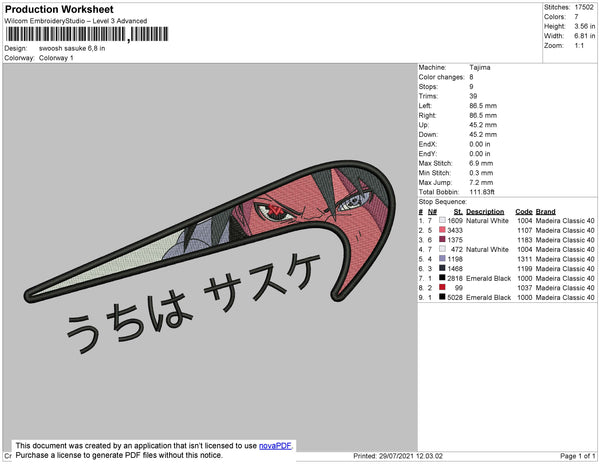This screenshot has height=464, width=600.
Task: Click the 'Brand' column header
Action: pos(545,212)
